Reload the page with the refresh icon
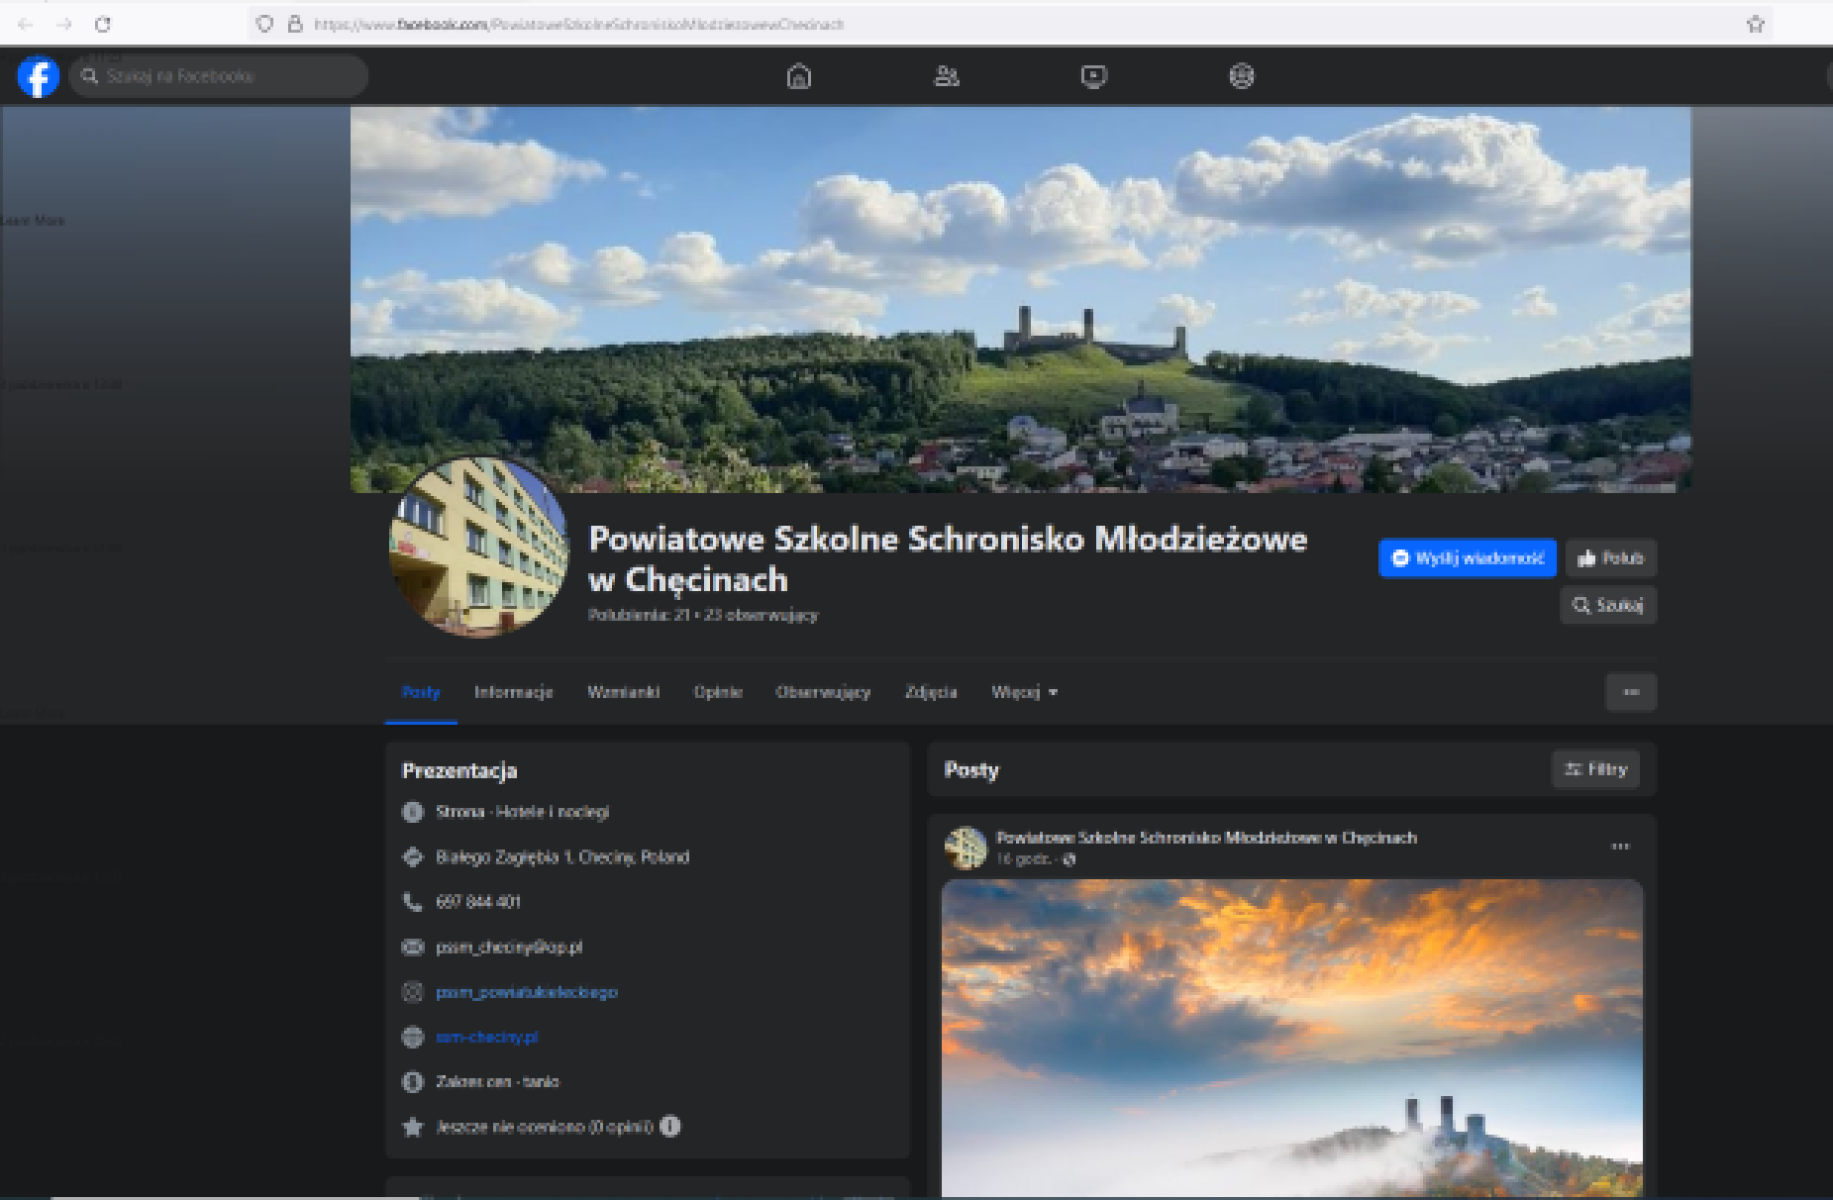The height and width of the screenshot is (1200, 1833). [103, 24]
